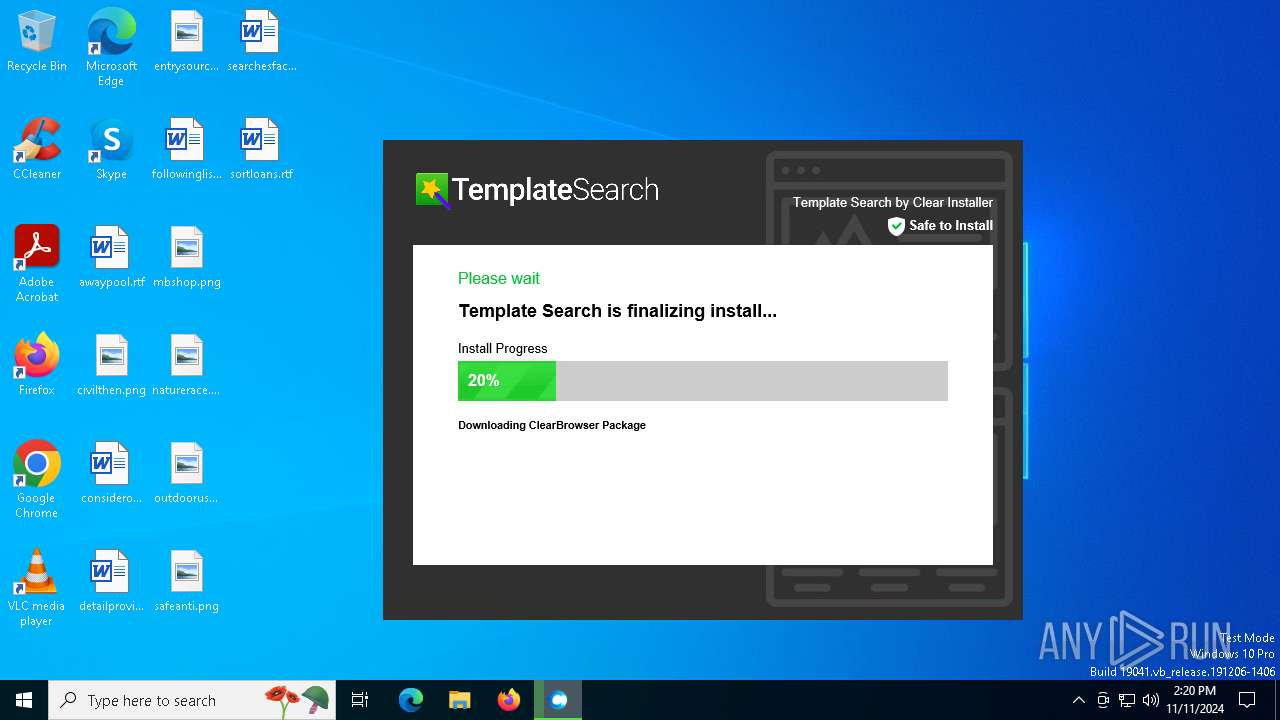Click 'Template Search by Clear Installer' text
Image resolution: width=1280 pixels, height=720 pixels.
pos(893,202)
